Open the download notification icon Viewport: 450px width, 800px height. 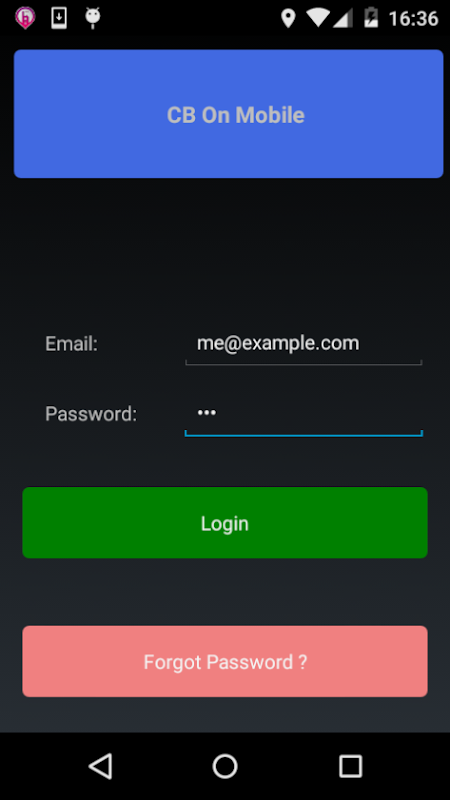[59, 18]
